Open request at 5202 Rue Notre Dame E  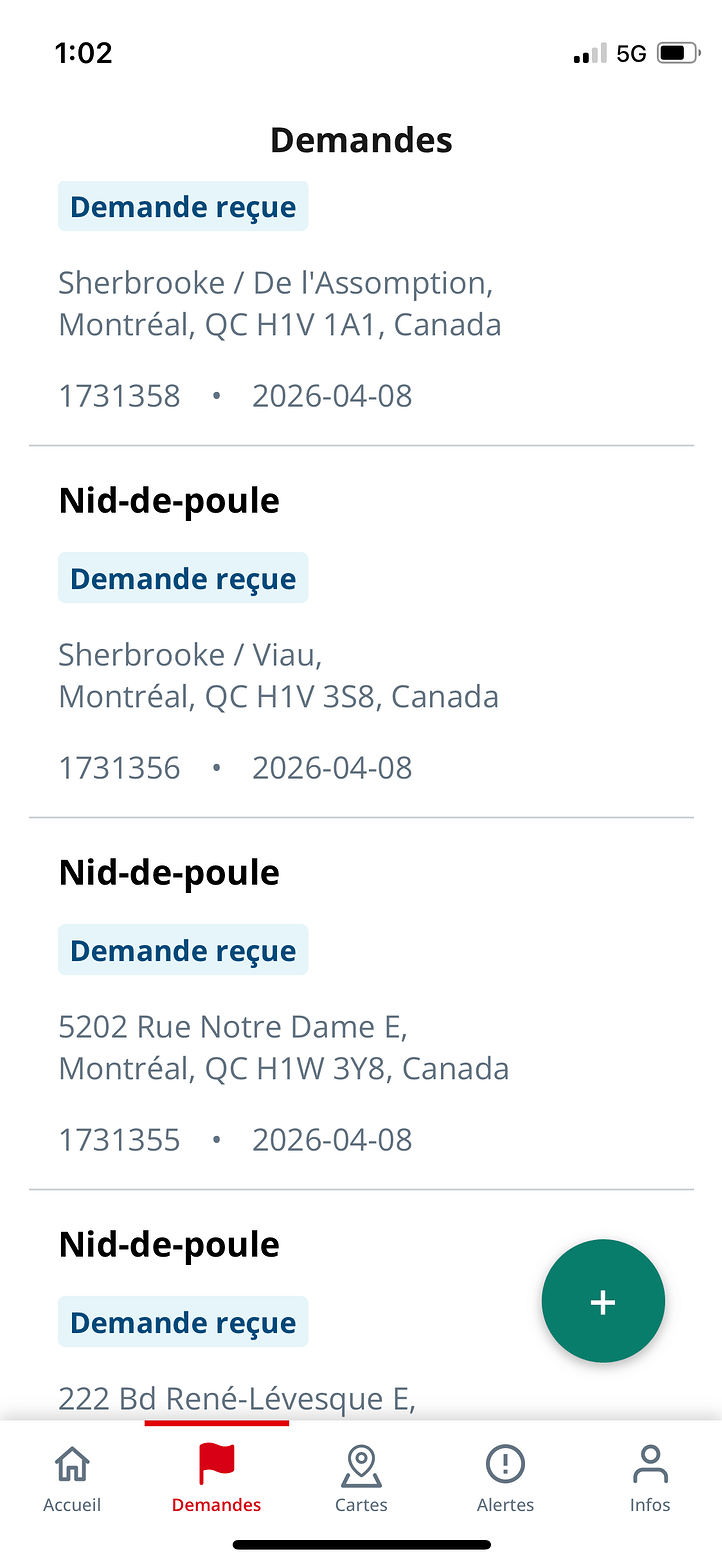pos(283,1047)
